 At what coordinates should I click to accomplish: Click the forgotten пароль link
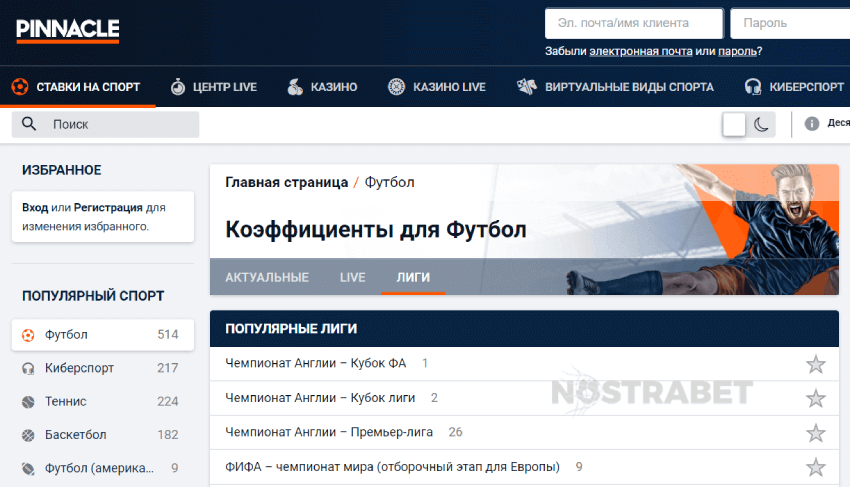coord(737,52)
